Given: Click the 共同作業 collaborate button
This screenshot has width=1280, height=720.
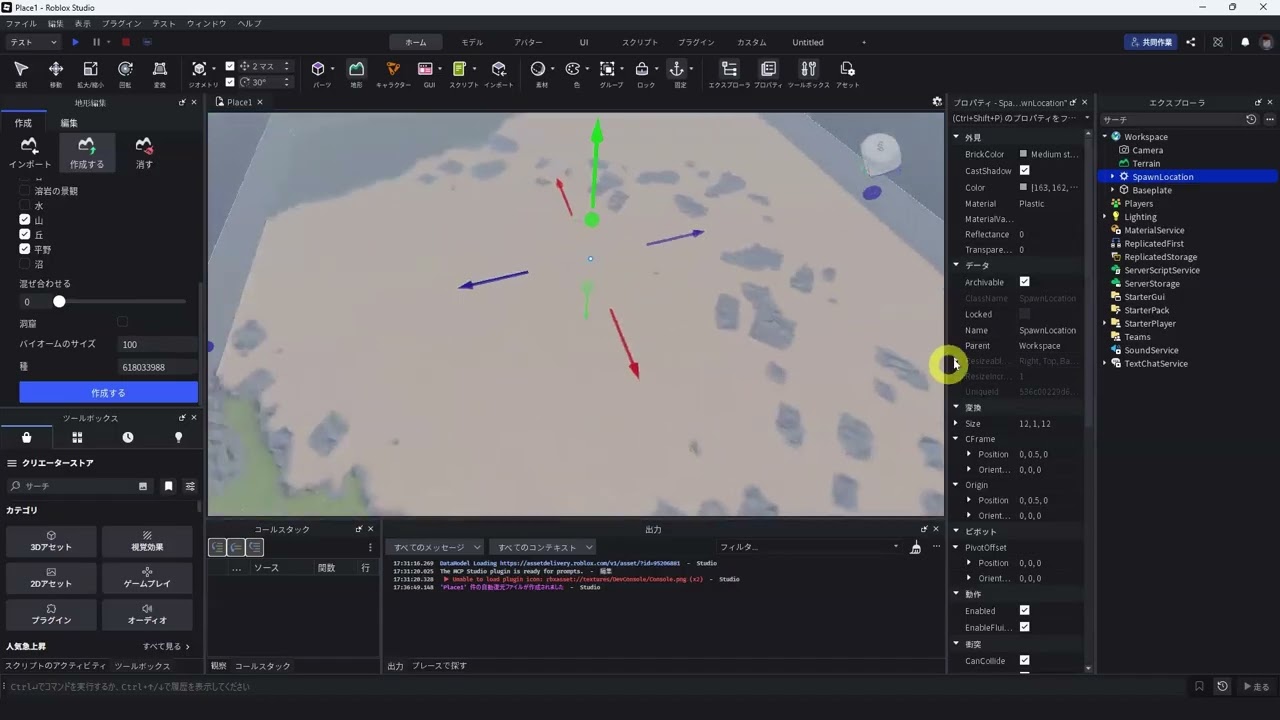Looking at the screenshot, I should tap(1150, 42).
